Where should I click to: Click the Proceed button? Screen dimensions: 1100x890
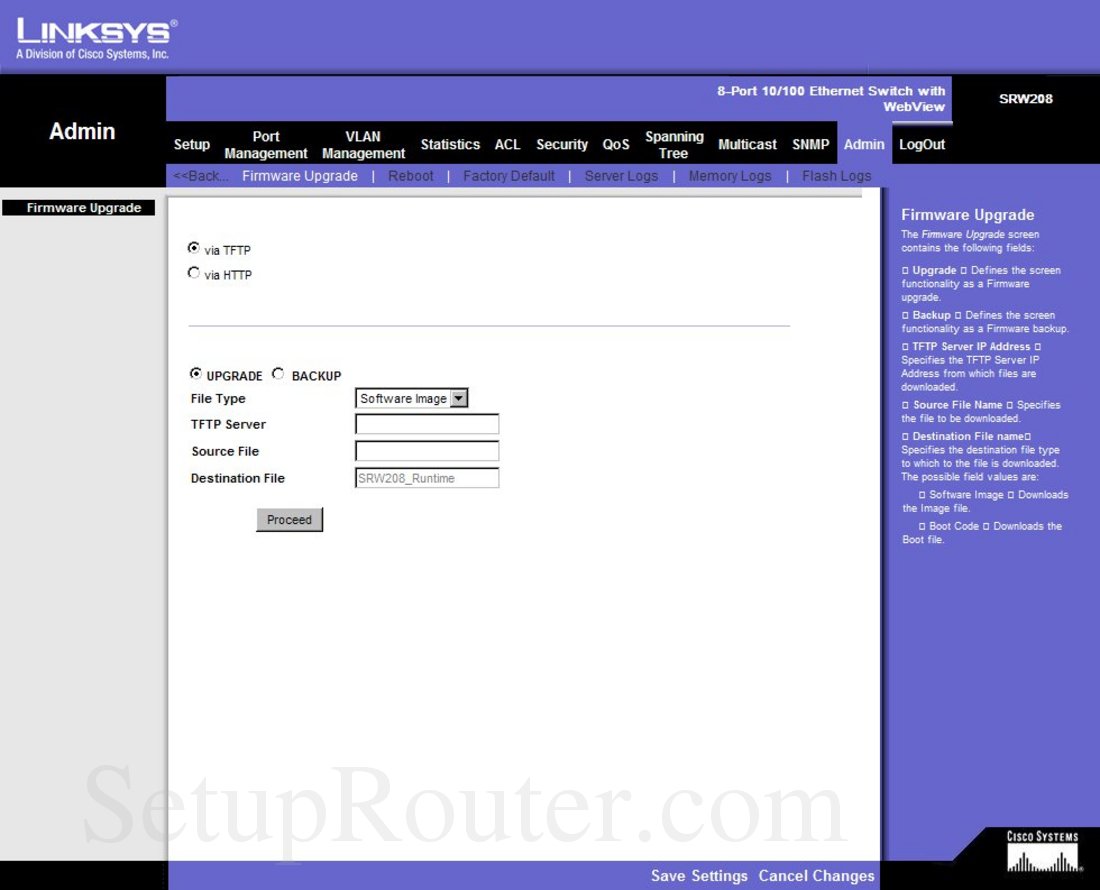(x=289, y=520)
